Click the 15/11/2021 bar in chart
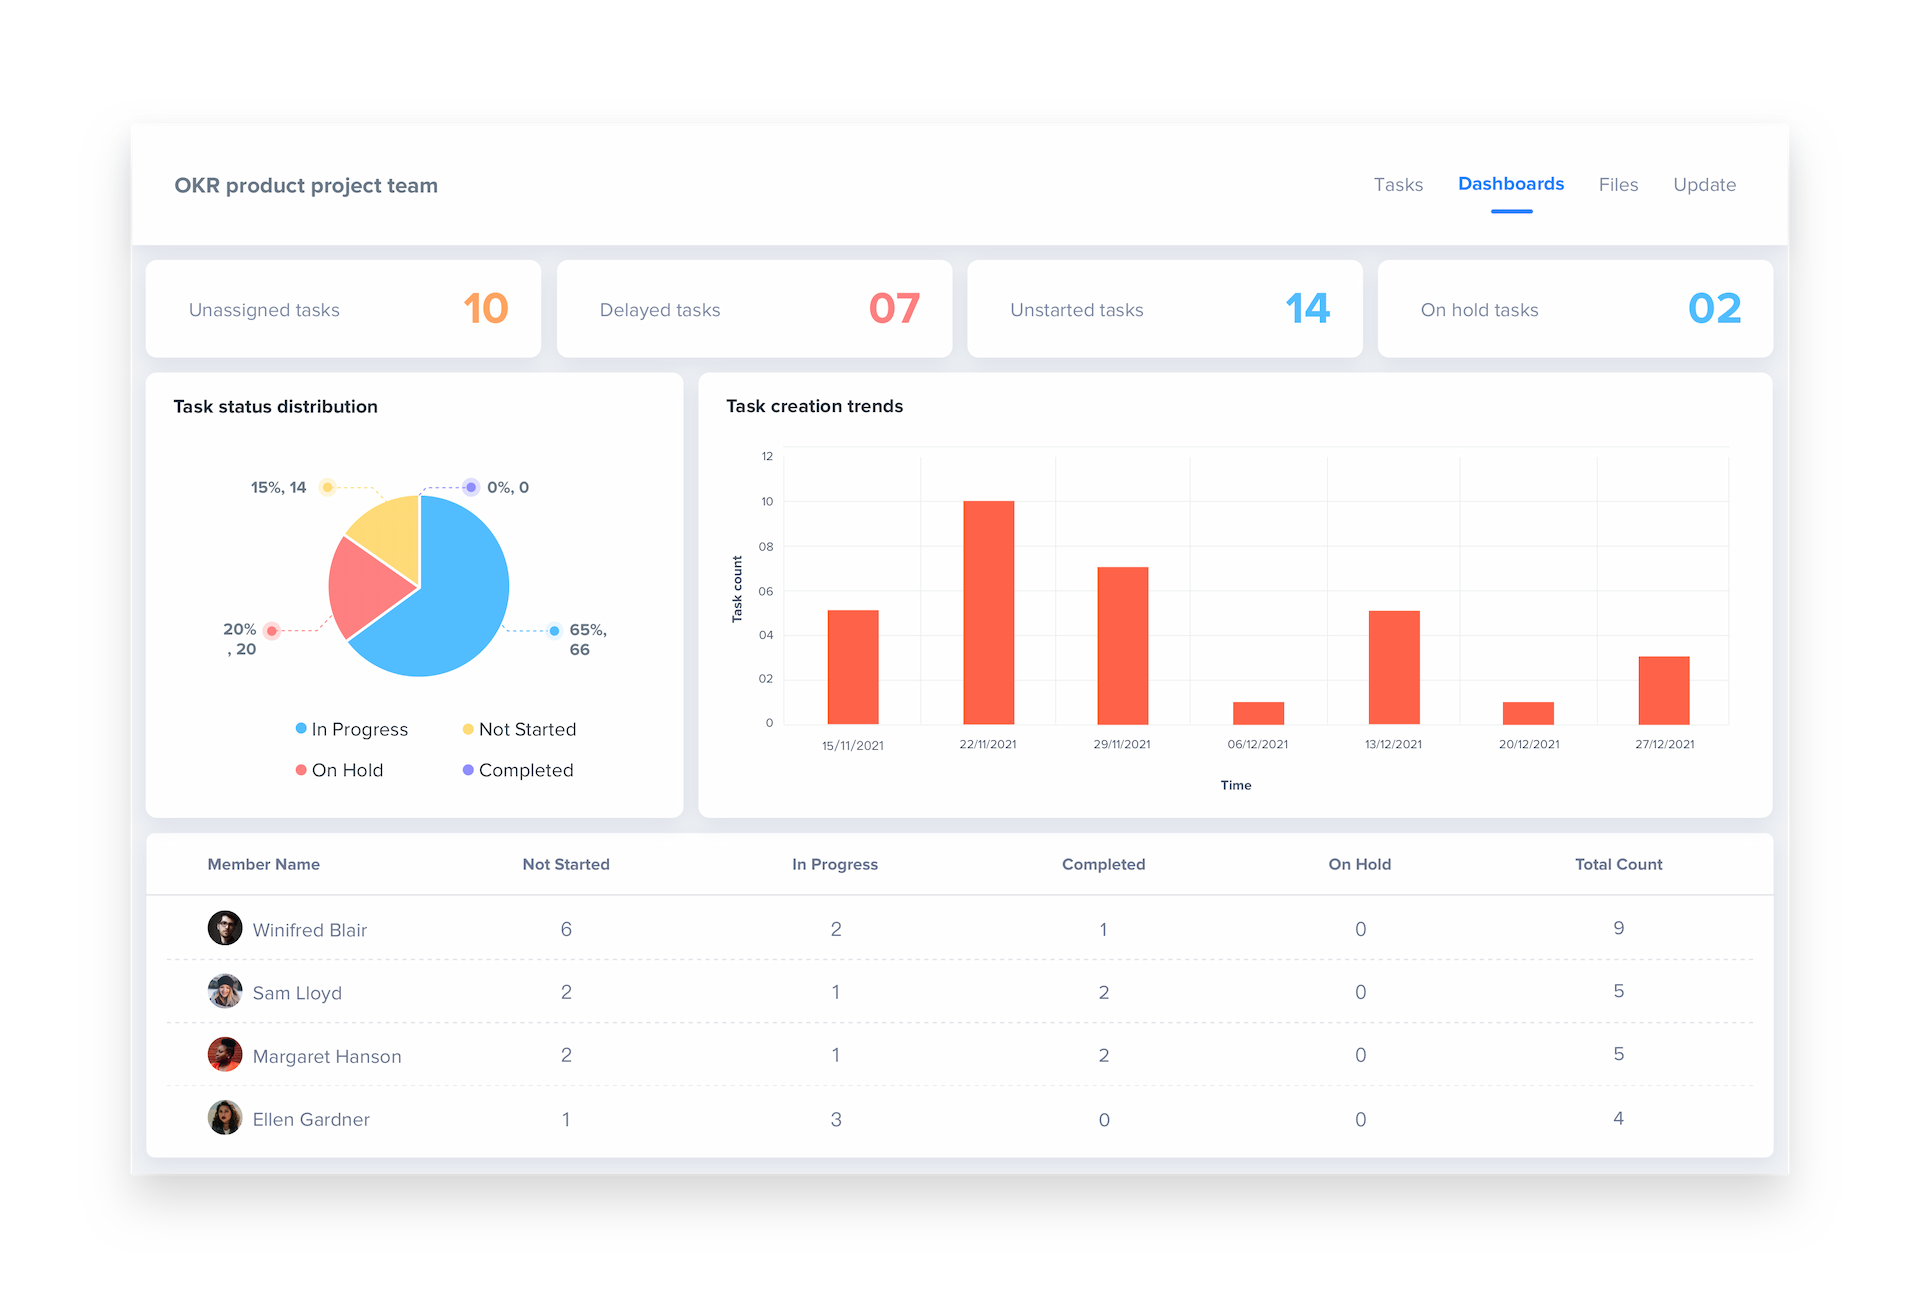1920x1298 pixels. click(x=853, y=667)
